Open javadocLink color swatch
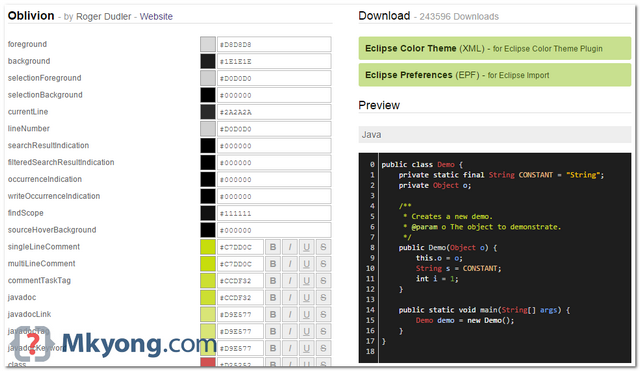The height and width of the screenshot is (371, 640). 208,315
